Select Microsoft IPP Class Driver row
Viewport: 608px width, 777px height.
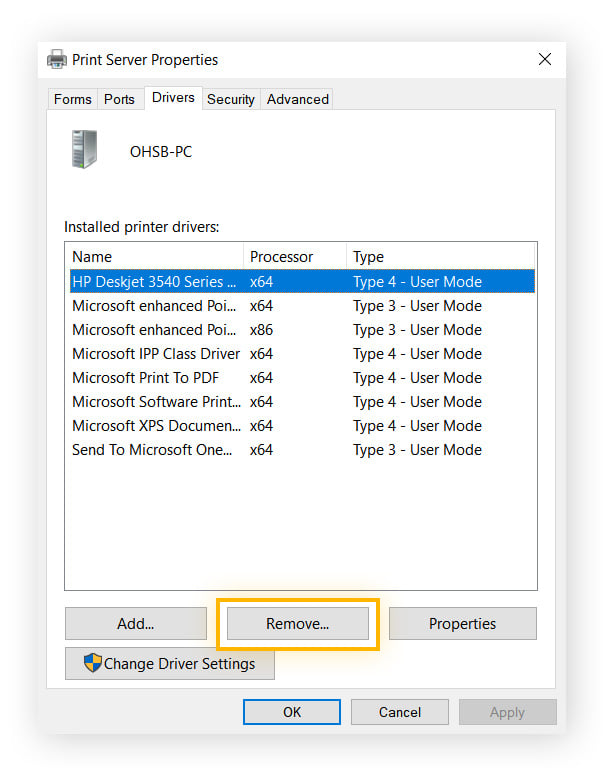coord(156,354)
